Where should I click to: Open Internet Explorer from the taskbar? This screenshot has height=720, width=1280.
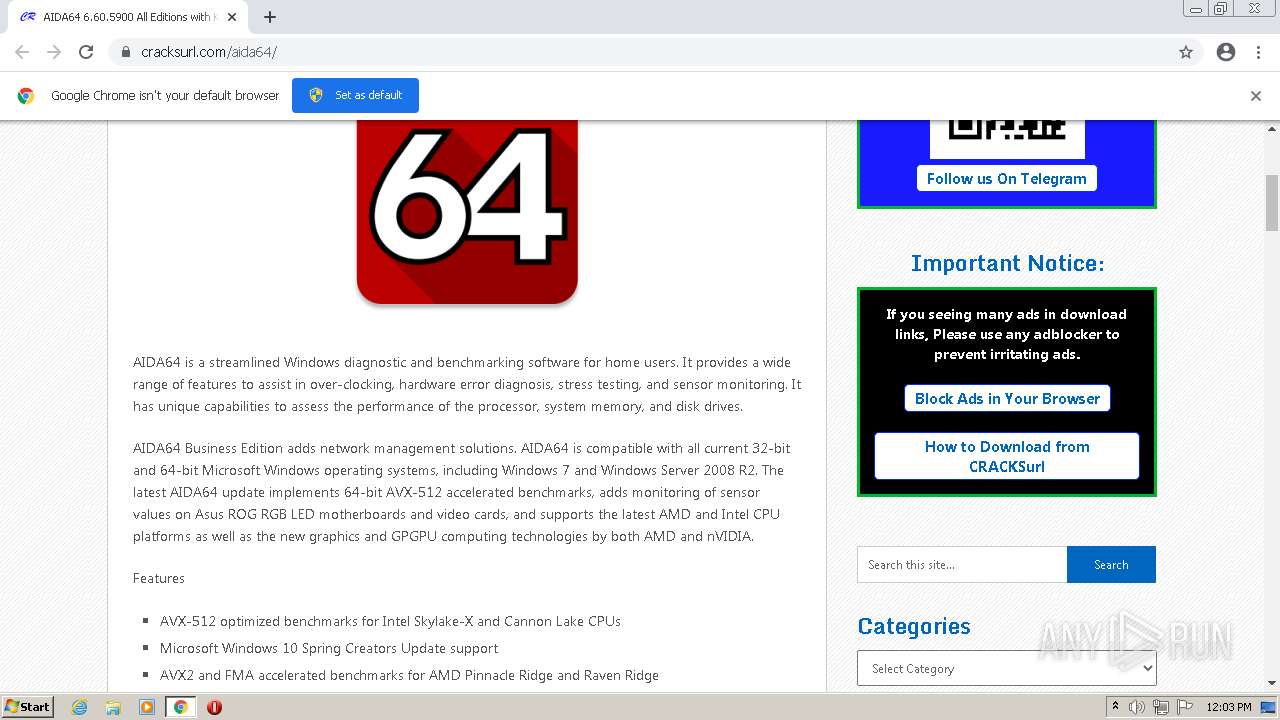79,707
